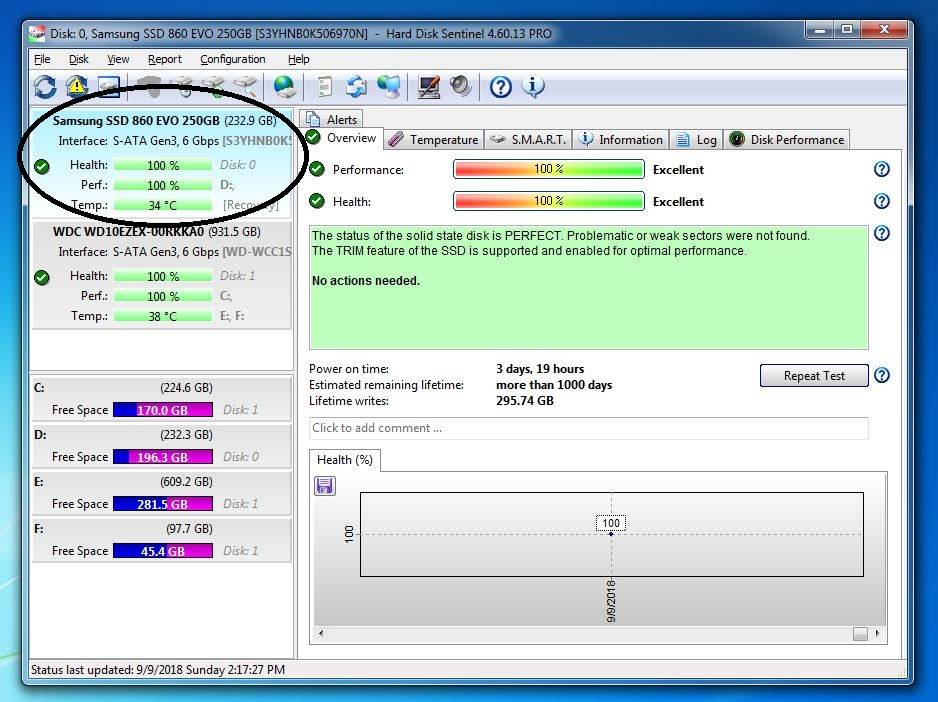Click the question mark Help toolbar icon
The width and height of the screenshot is (938, 702).
(x=501, y=87)
